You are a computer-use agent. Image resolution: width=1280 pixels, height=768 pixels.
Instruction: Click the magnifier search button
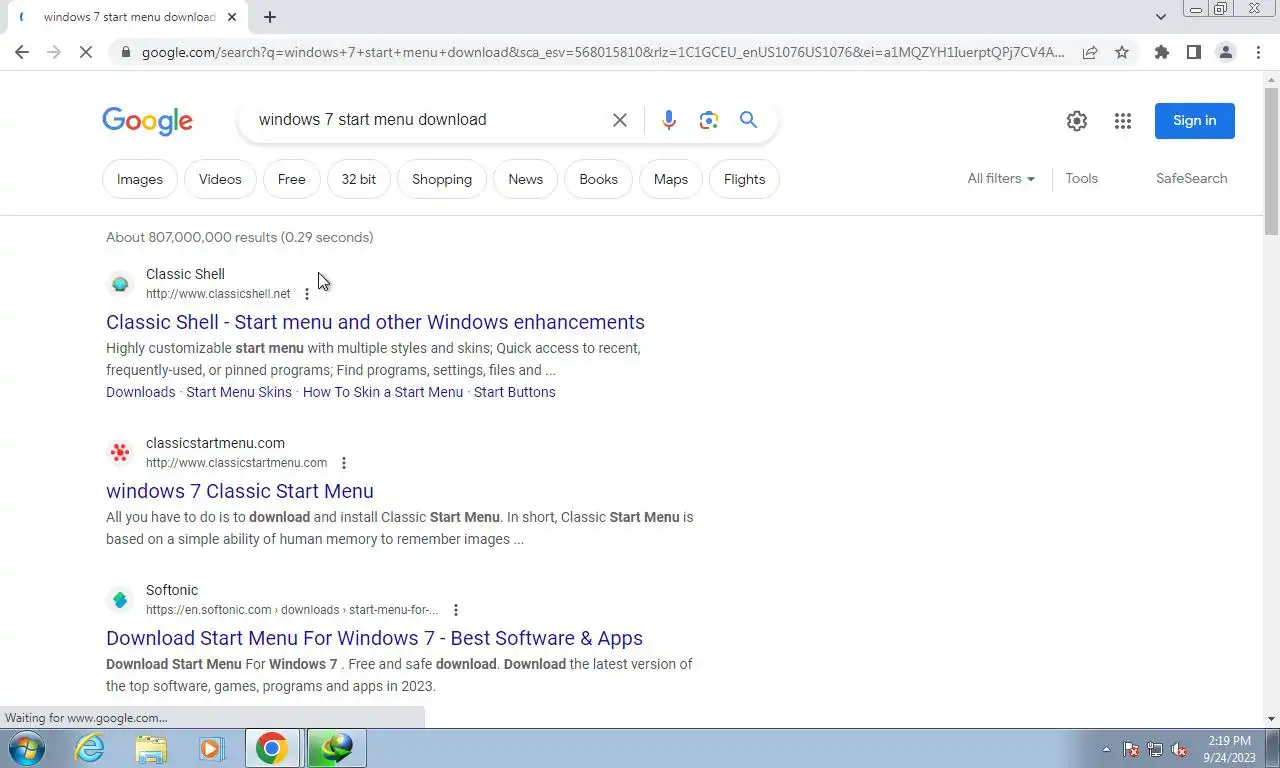(748, 120)
